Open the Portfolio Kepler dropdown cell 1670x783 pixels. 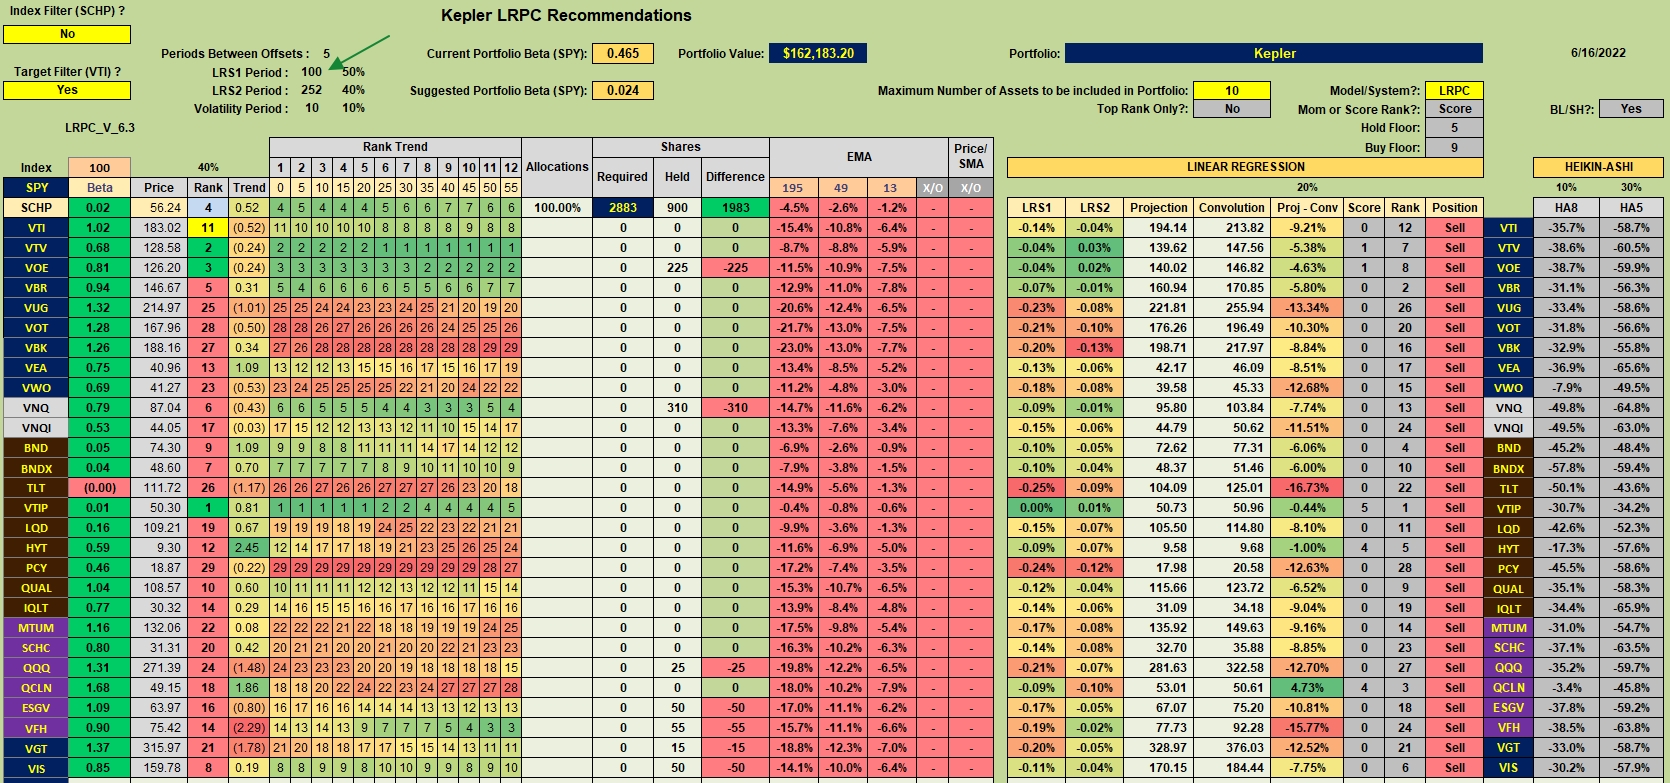(1274, 53)
